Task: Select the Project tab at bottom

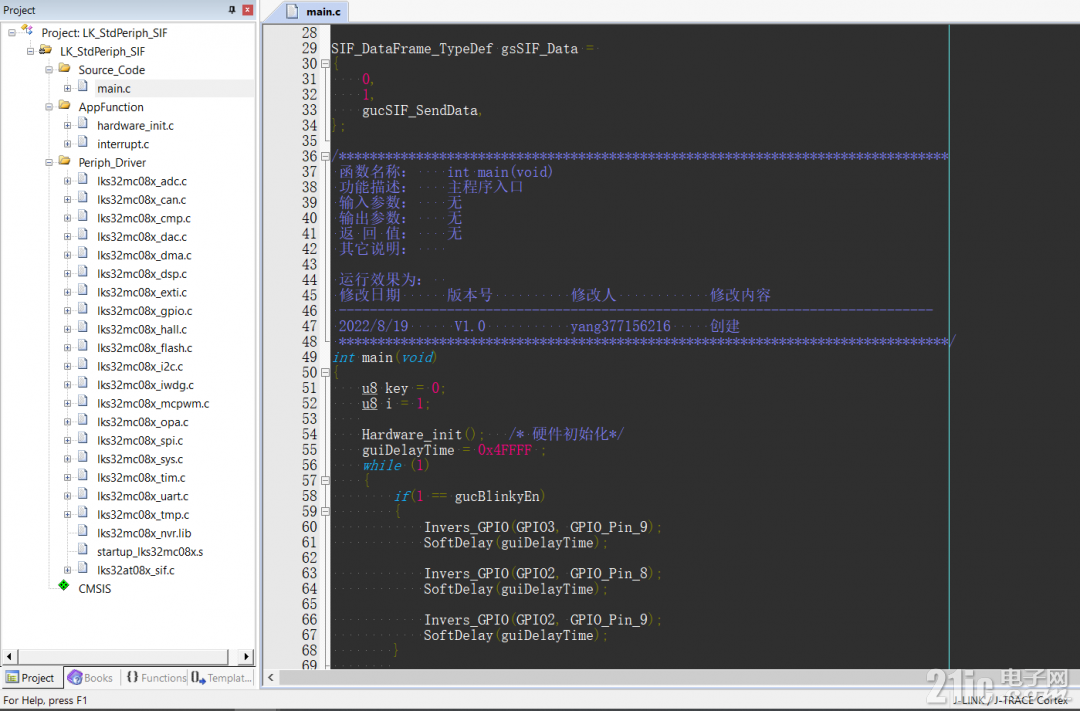Action: (x=31, y=678)
